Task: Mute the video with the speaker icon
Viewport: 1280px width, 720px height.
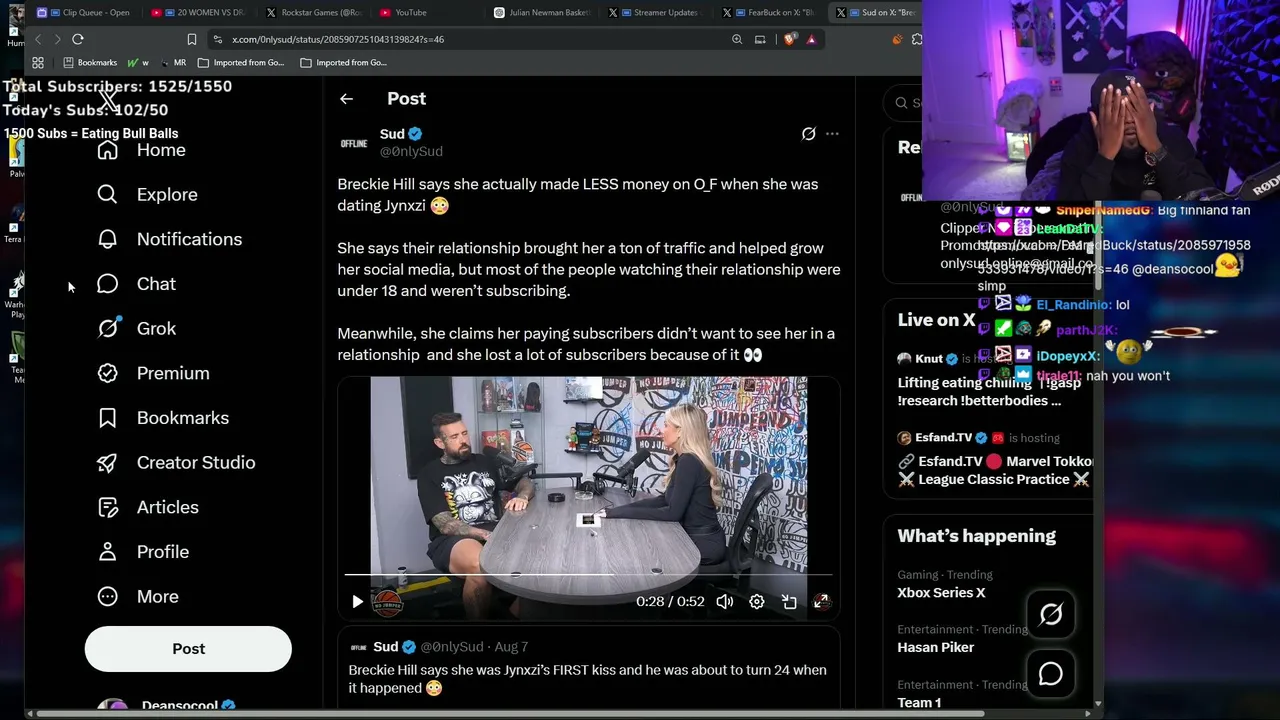Action: click(725, 601)
